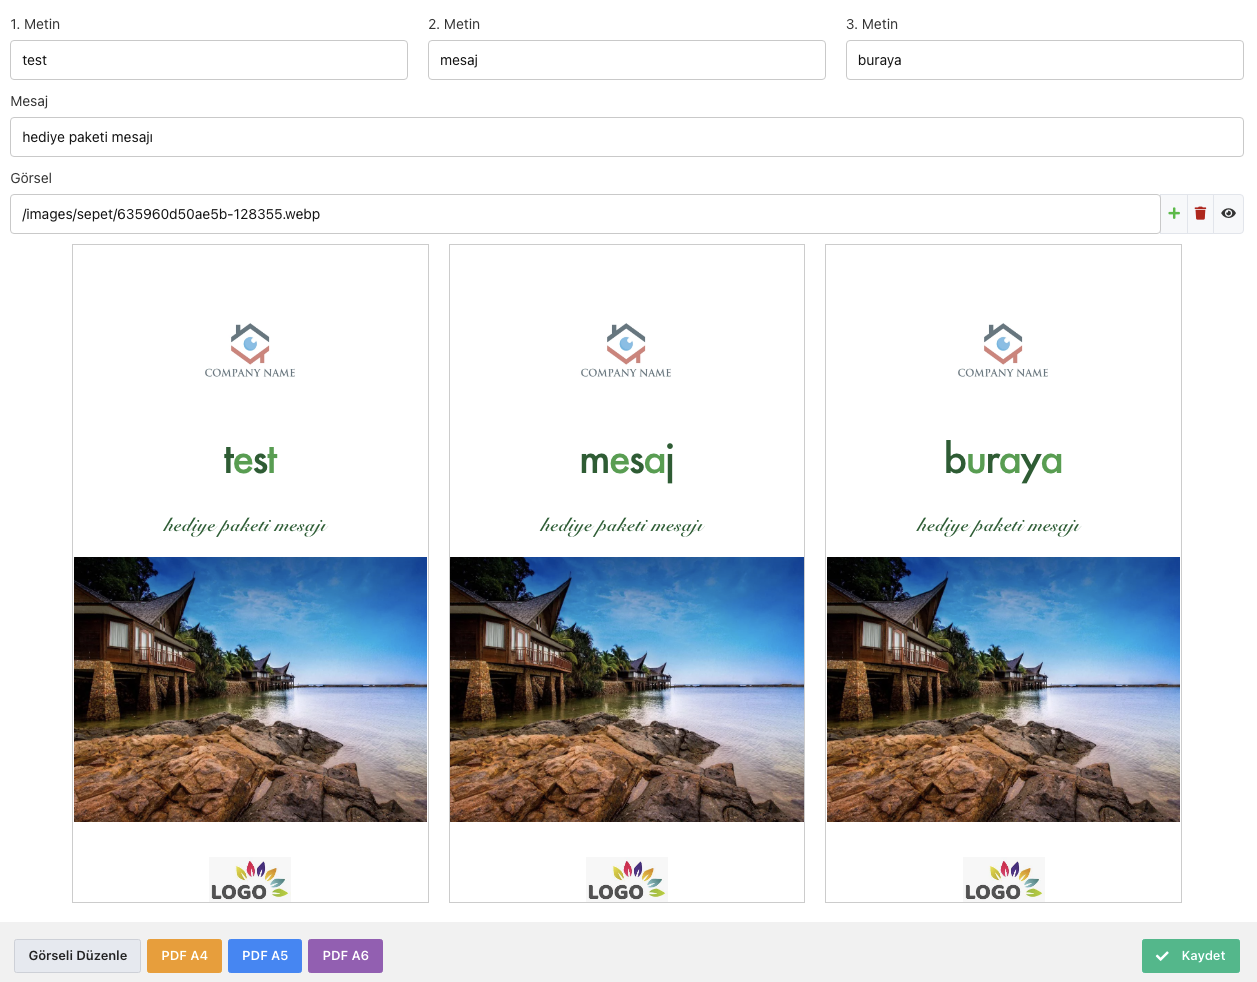1257x982 pixels.
Task: Click the Görseli Düzenle button
Action: pyautogui.click(x=78, y=955)
